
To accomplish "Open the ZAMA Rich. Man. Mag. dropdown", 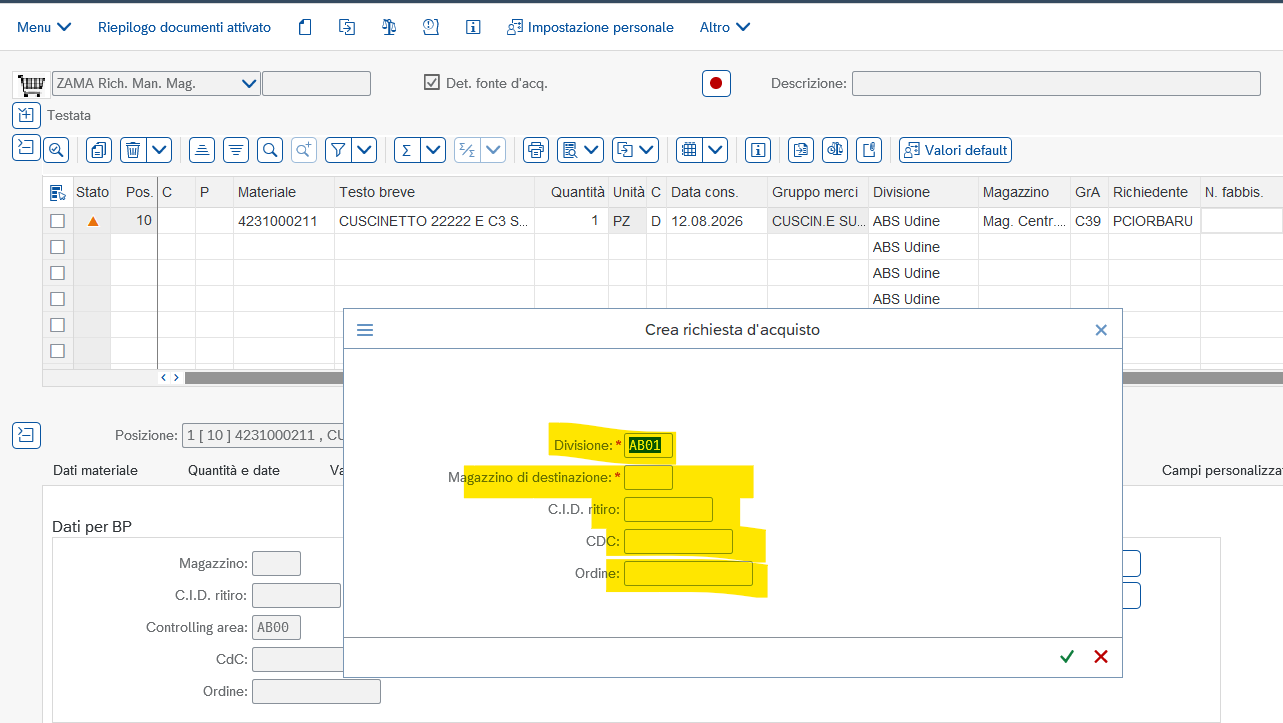I will pyautogui.click(x=156, y=84).
